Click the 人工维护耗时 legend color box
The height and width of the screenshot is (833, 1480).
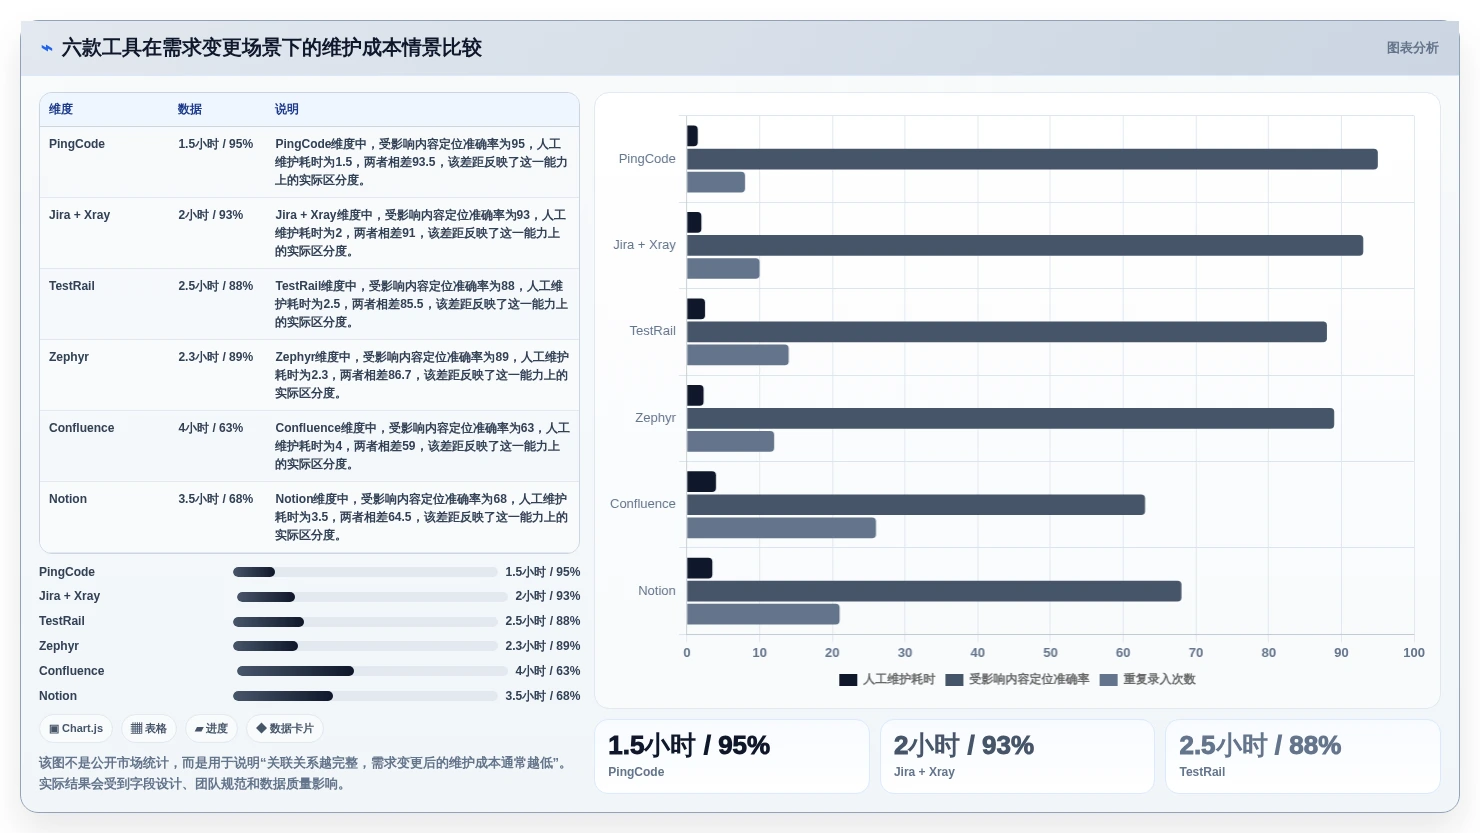(x=848, y=680)
